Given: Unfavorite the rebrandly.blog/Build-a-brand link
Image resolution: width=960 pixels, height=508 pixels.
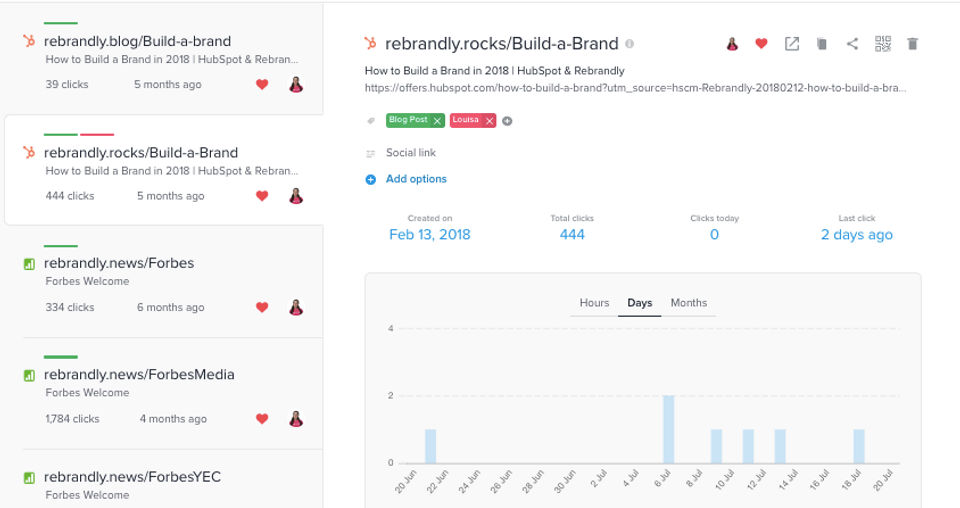Looking at the screenshot, I should coord(262,85).
